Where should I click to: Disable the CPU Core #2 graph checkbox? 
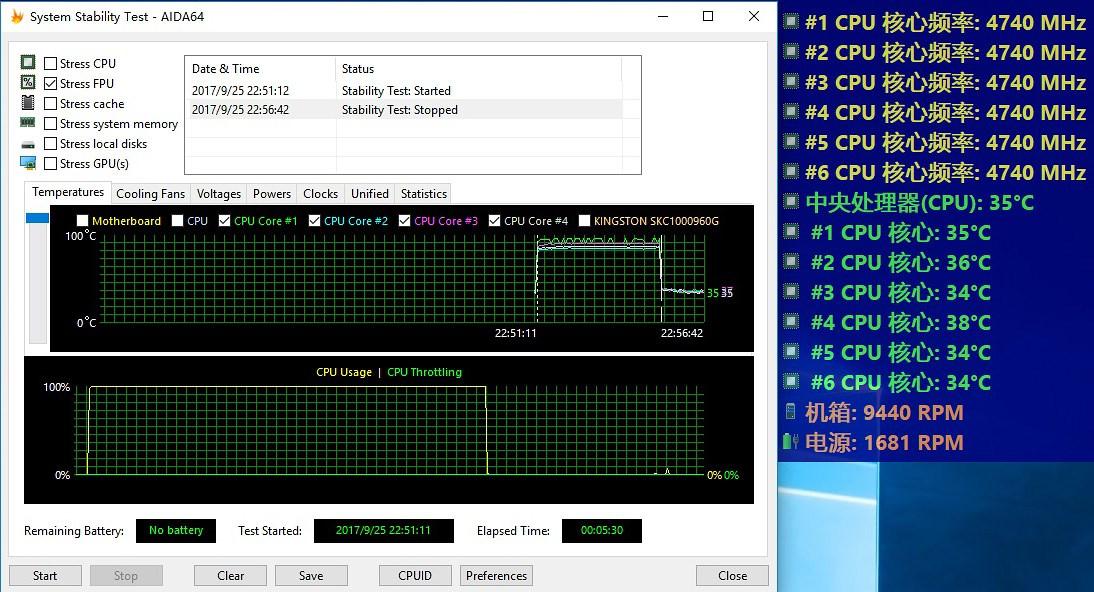(314, 220)
